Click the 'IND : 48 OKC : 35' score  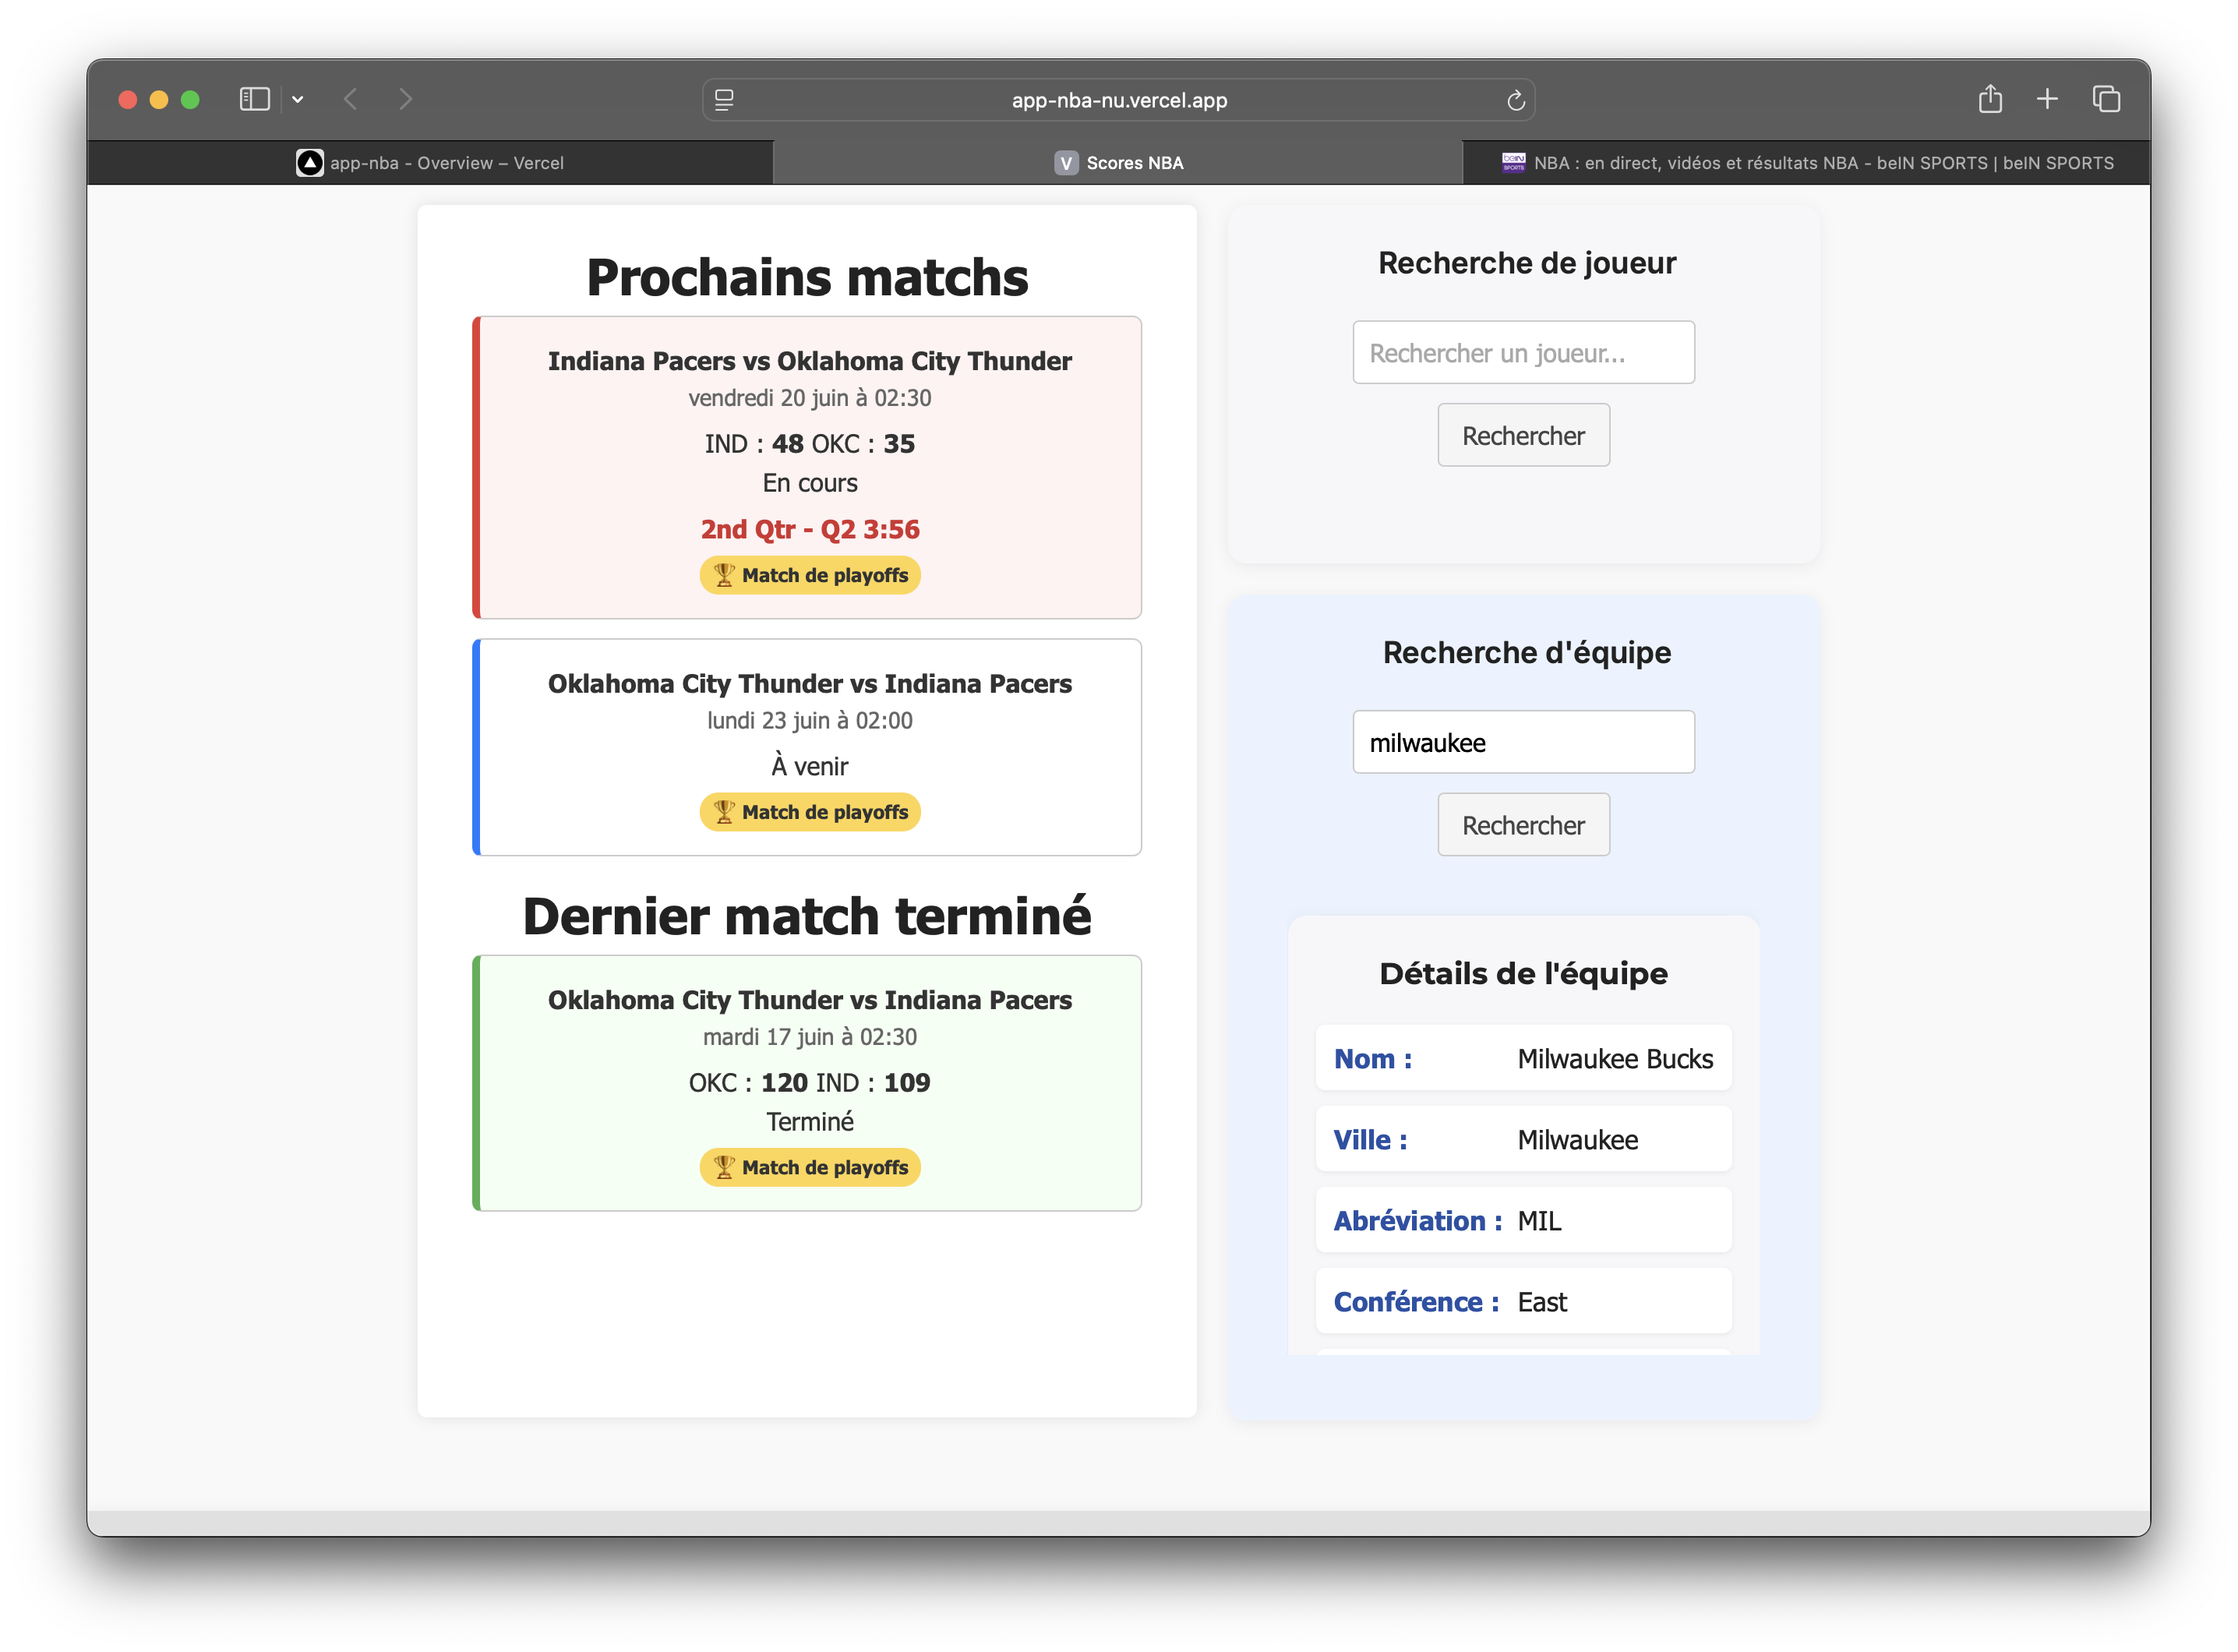coord(810,443)
